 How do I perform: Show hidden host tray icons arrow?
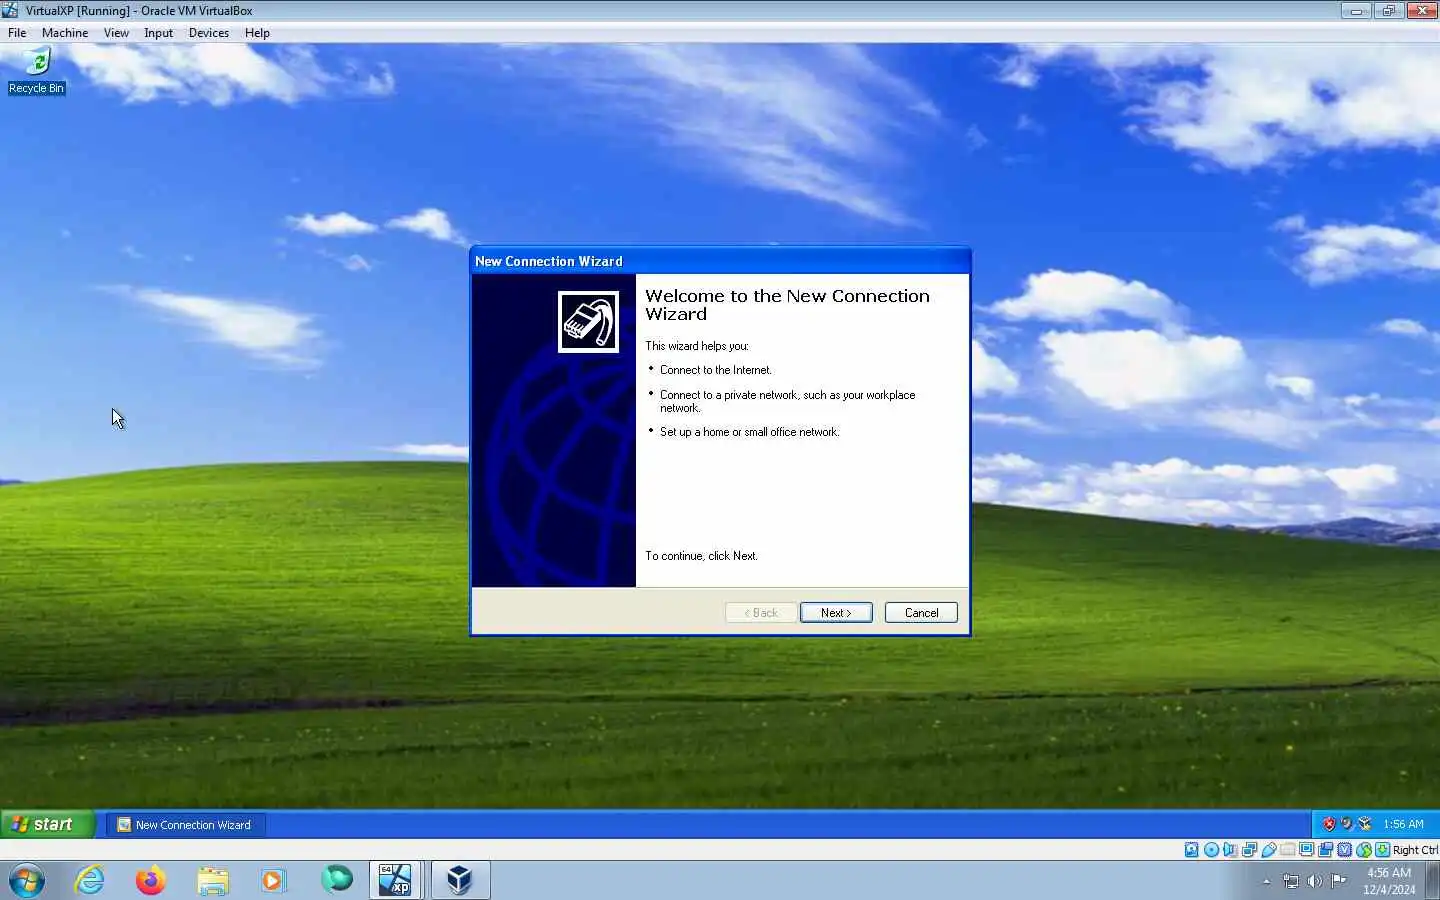[x=1267, y=881]
